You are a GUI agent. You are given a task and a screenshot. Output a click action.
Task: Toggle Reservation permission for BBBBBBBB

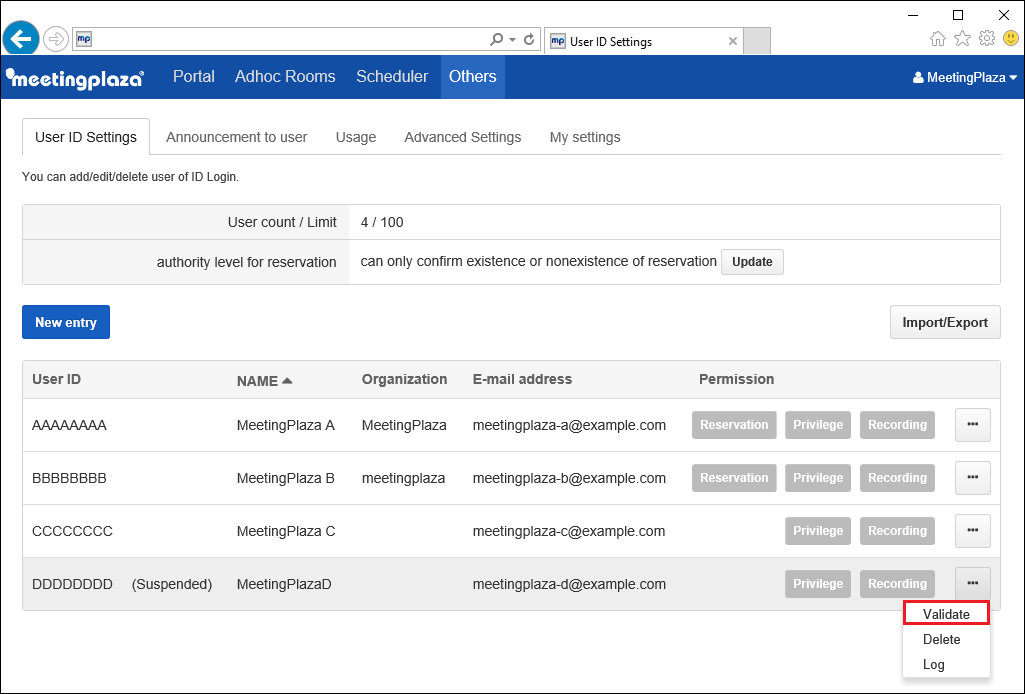tap(734, 478)
